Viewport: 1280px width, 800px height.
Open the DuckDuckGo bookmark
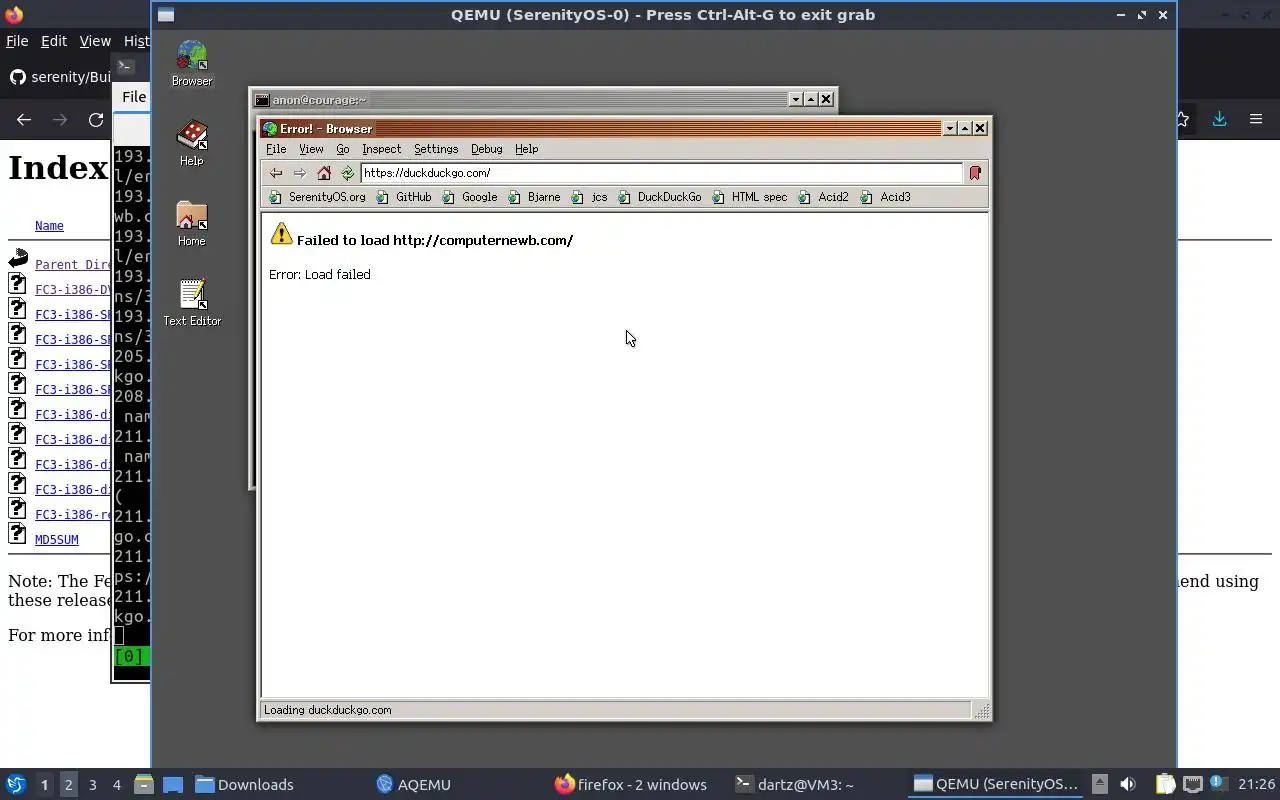coord(659,197)
